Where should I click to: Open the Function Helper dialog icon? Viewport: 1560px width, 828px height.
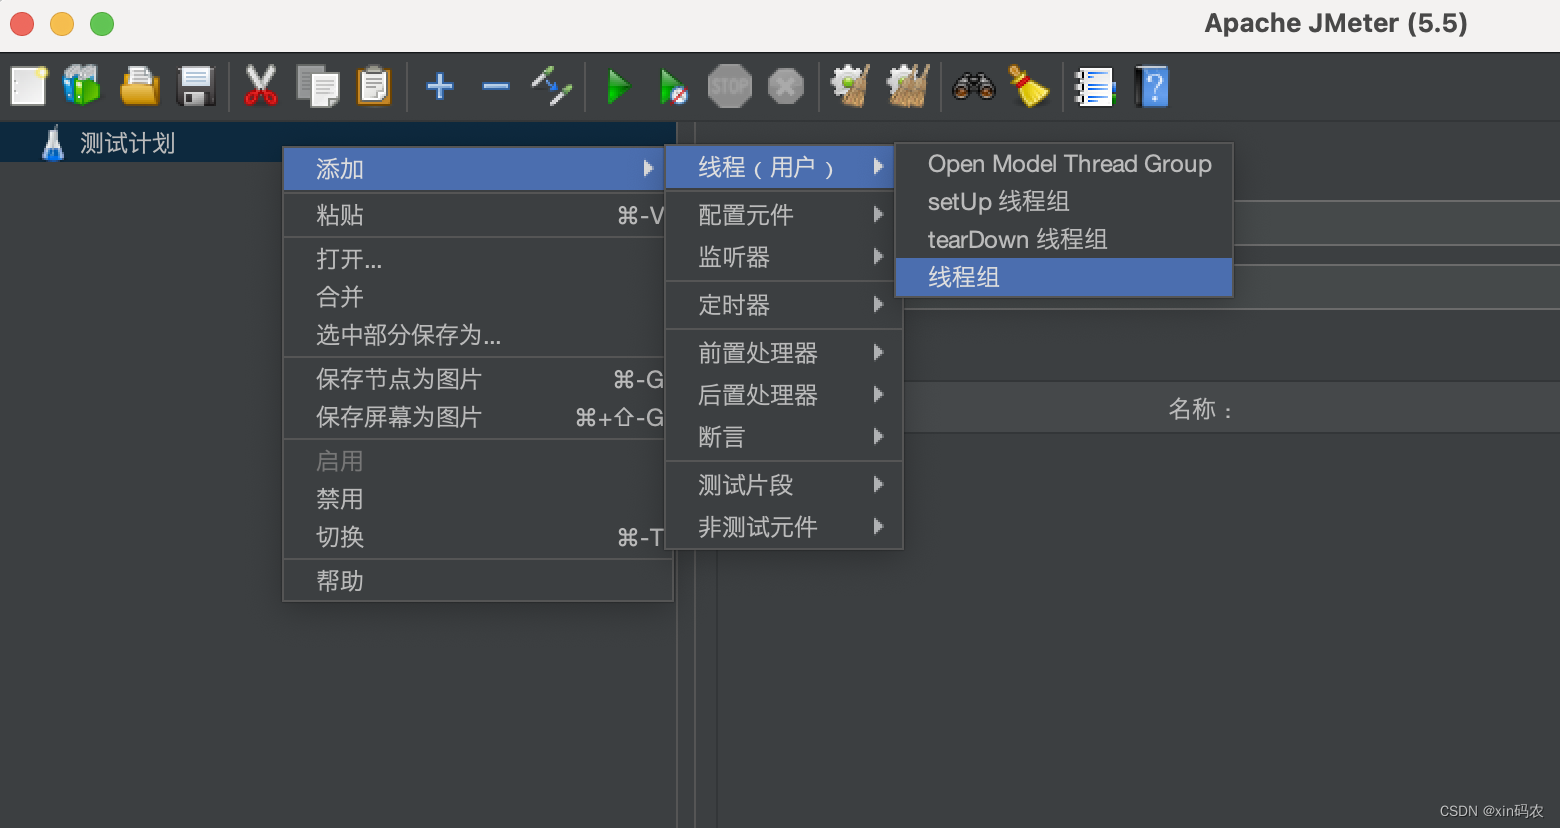(x=1095, y=86)
